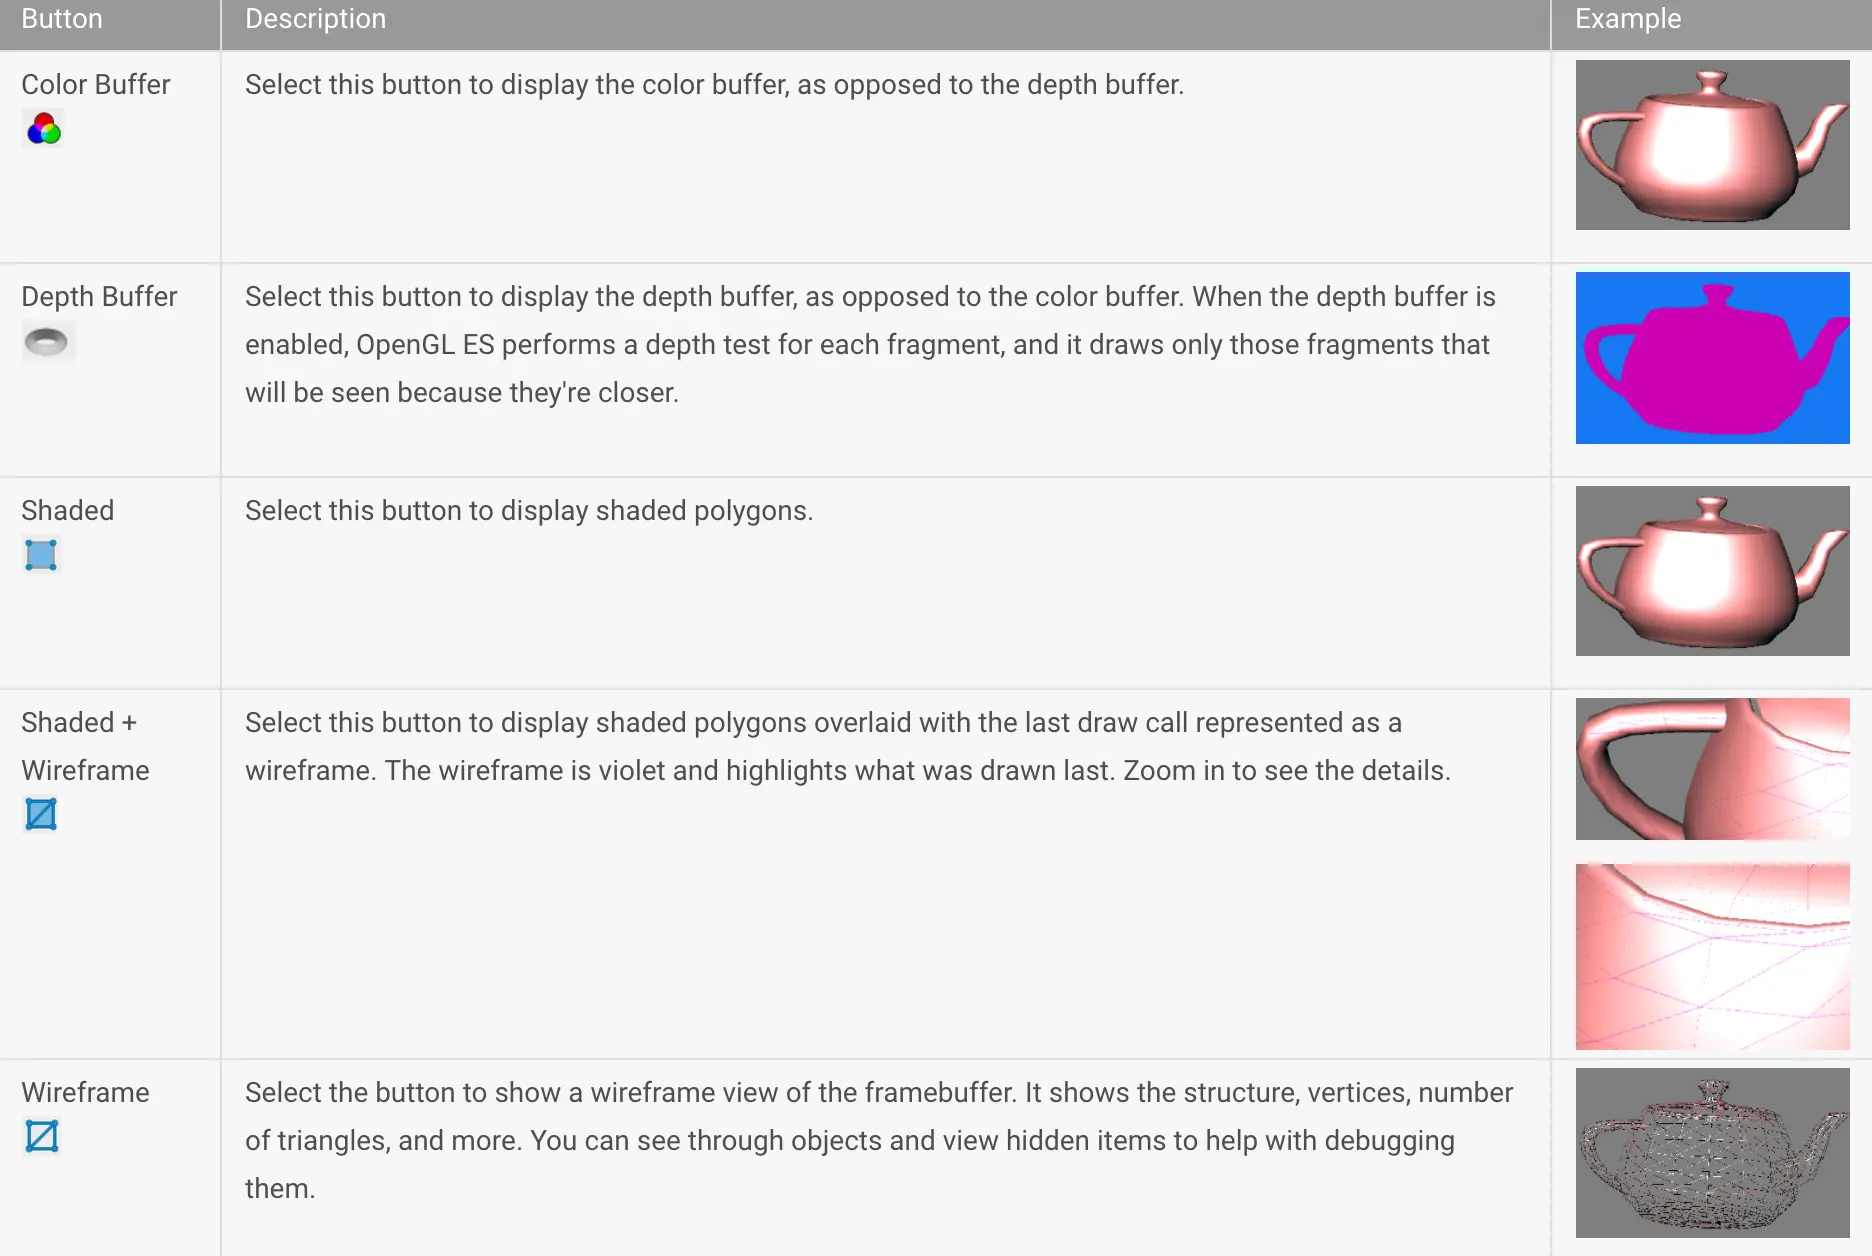This screenshot has height=1256, width=1872.
Task: Click the Shaded row label text
Action: [x=68, y=511]
